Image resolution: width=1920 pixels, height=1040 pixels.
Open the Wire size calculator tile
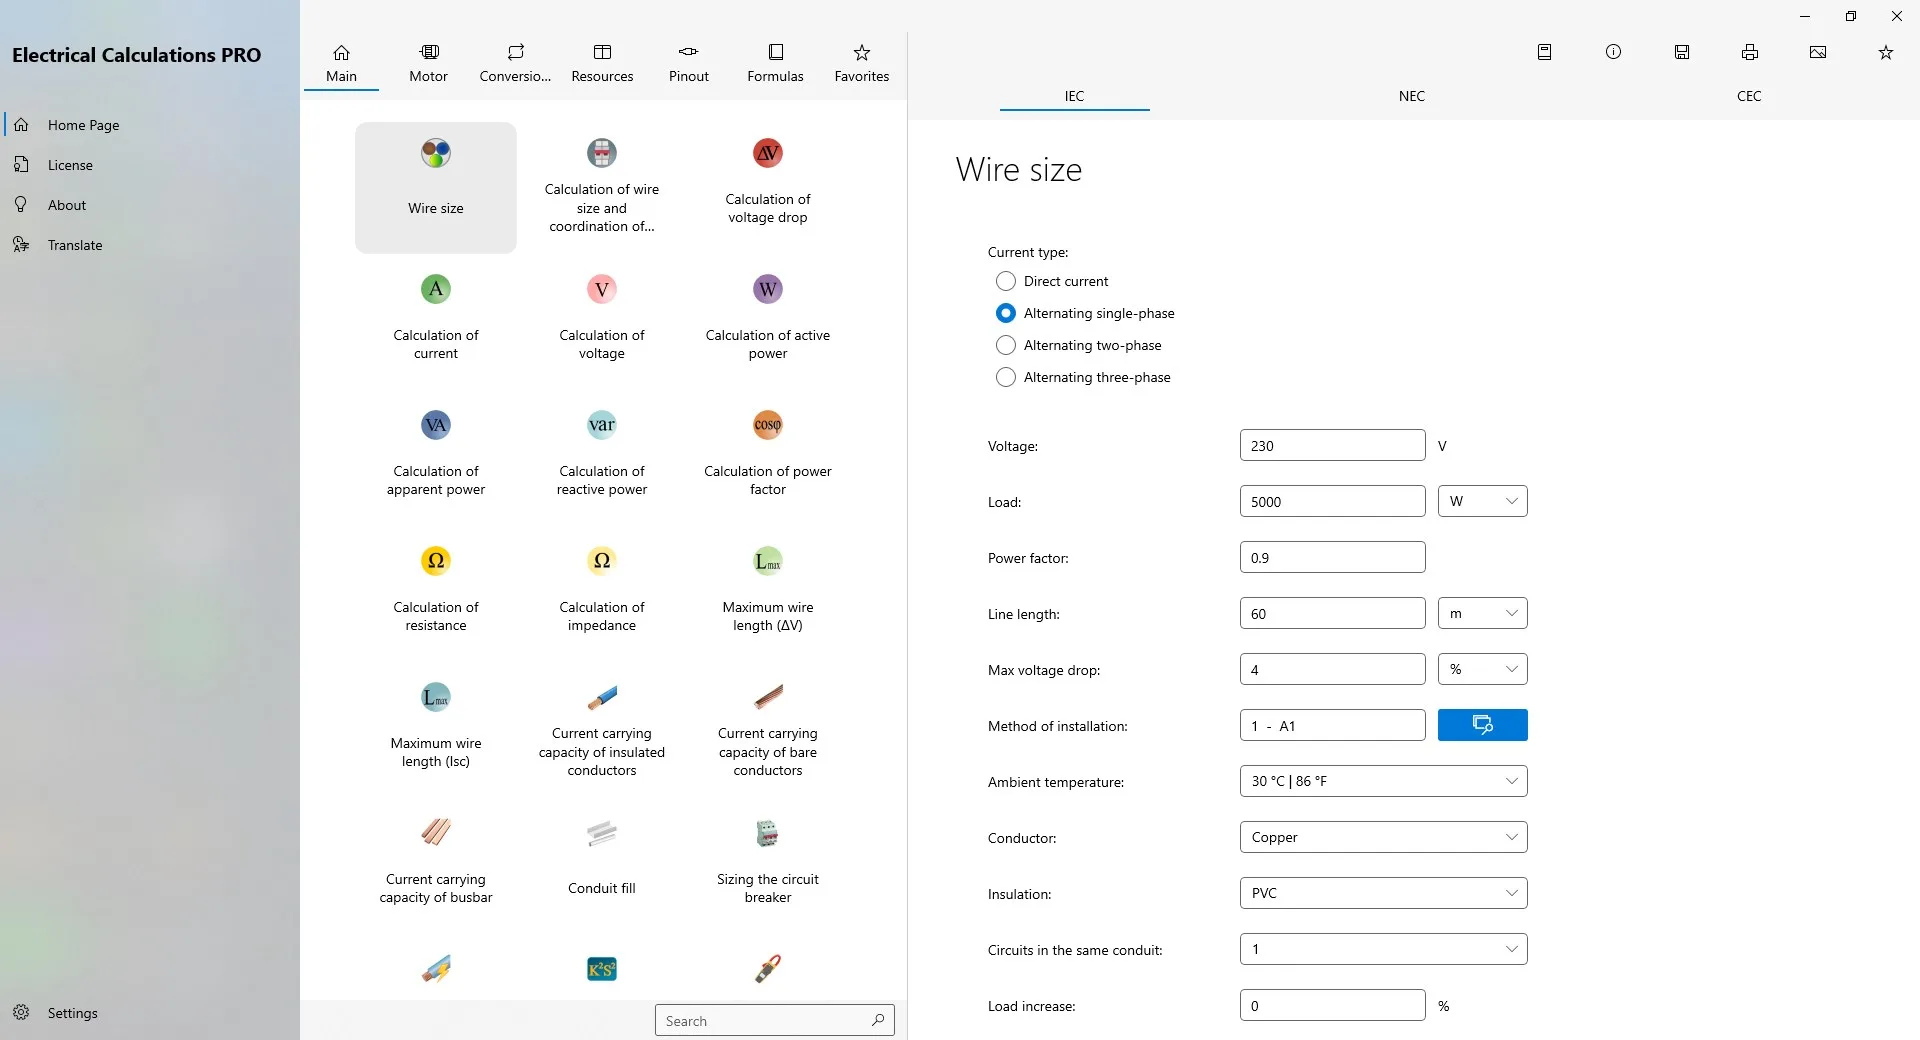click(x=436, y=188)
